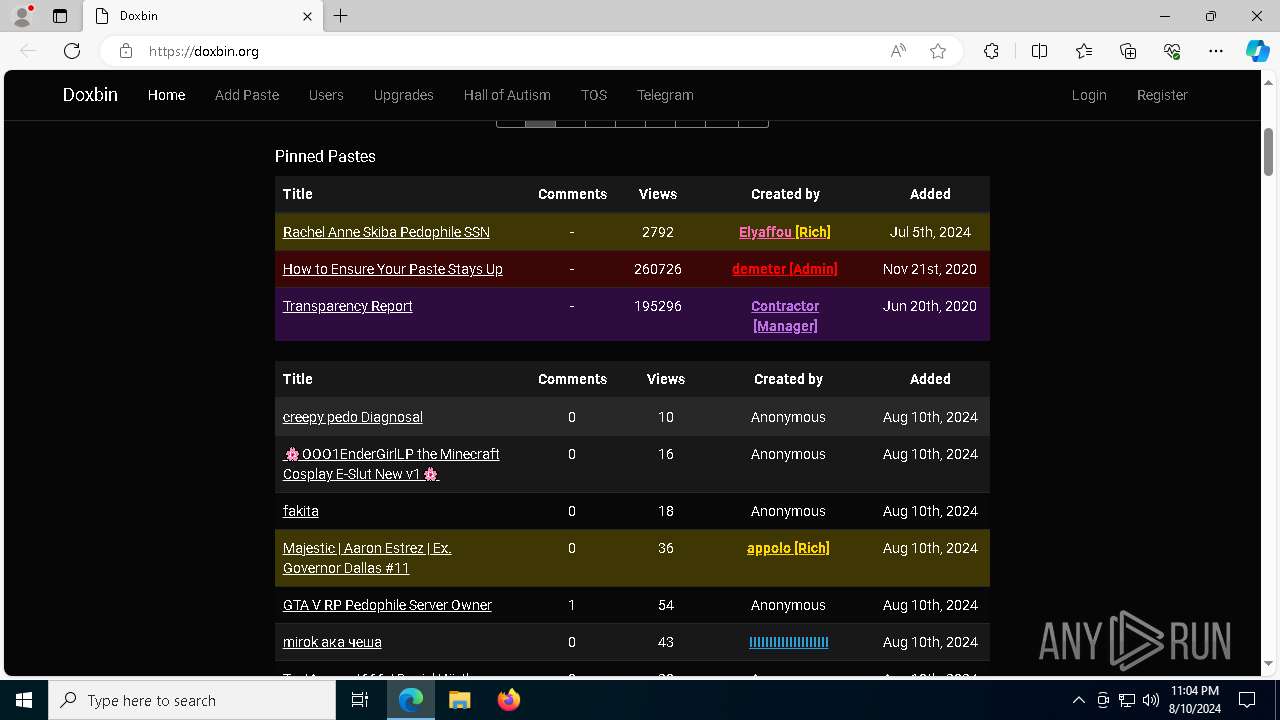This screenshot has height=720, width=1280.
Task: Open the notification center icon
Action: [x=1247, y=700]
